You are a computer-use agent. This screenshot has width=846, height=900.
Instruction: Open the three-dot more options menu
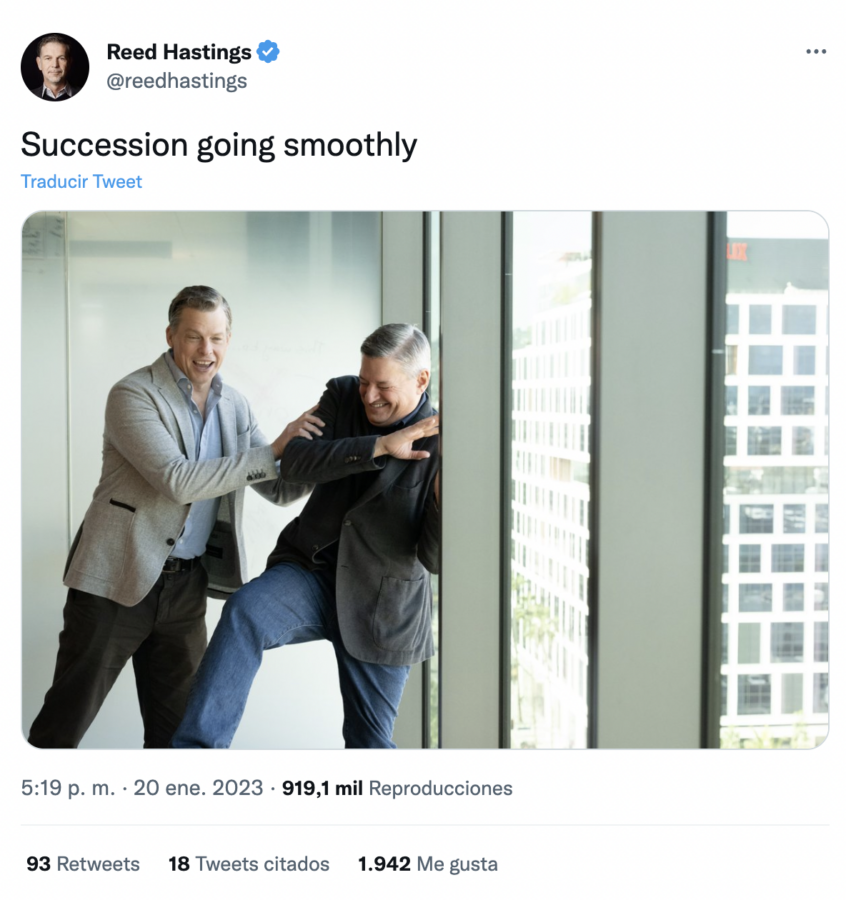(x=816, y=52)
